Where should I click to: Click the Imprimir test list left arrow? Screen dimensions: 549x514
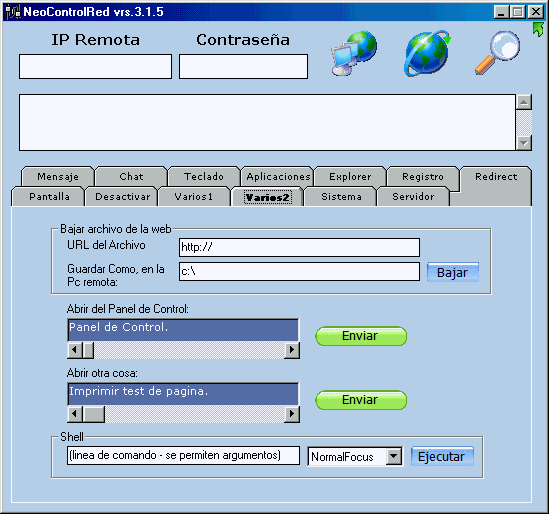click(75, 414)
